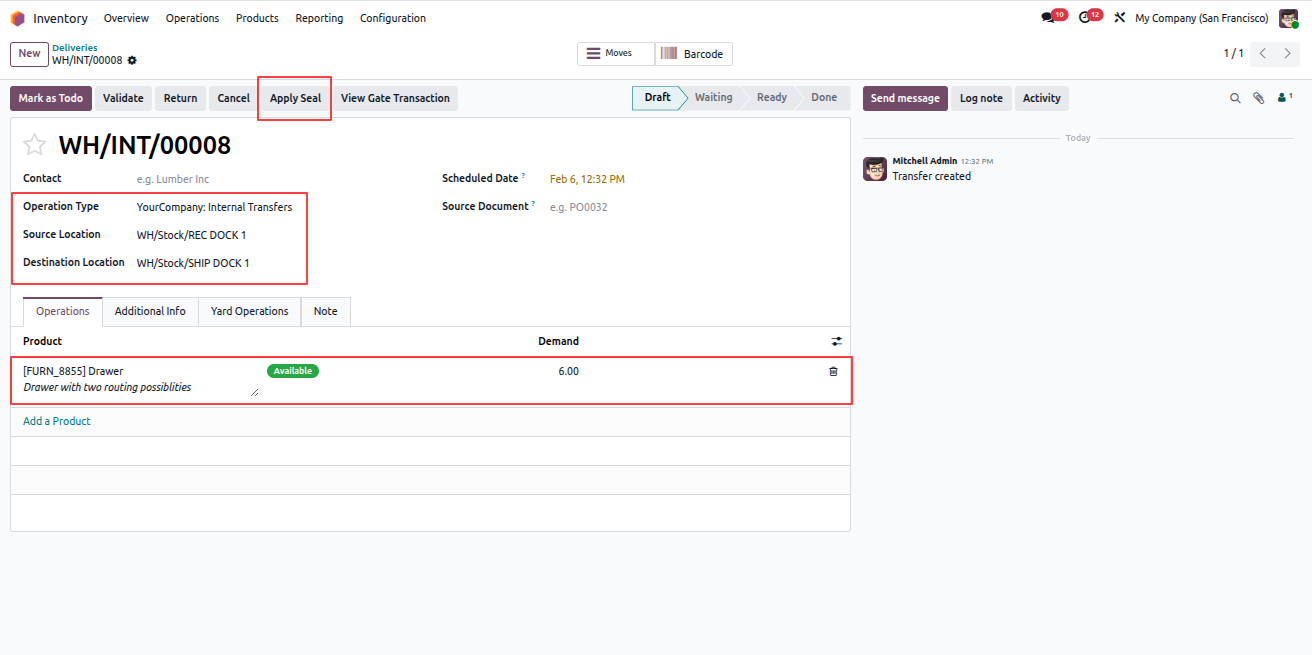Screen dimensions: 1312x655
Task: Switch to the Note tab
Action: (326, 311)
